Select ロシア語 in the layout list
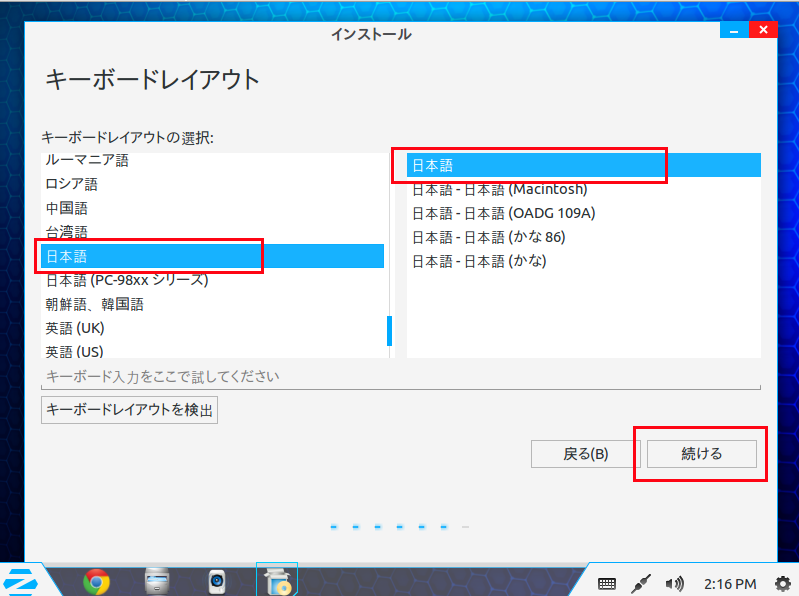This screenshot has width=799, height=596. pyautogui.click(x=212, y=184)
